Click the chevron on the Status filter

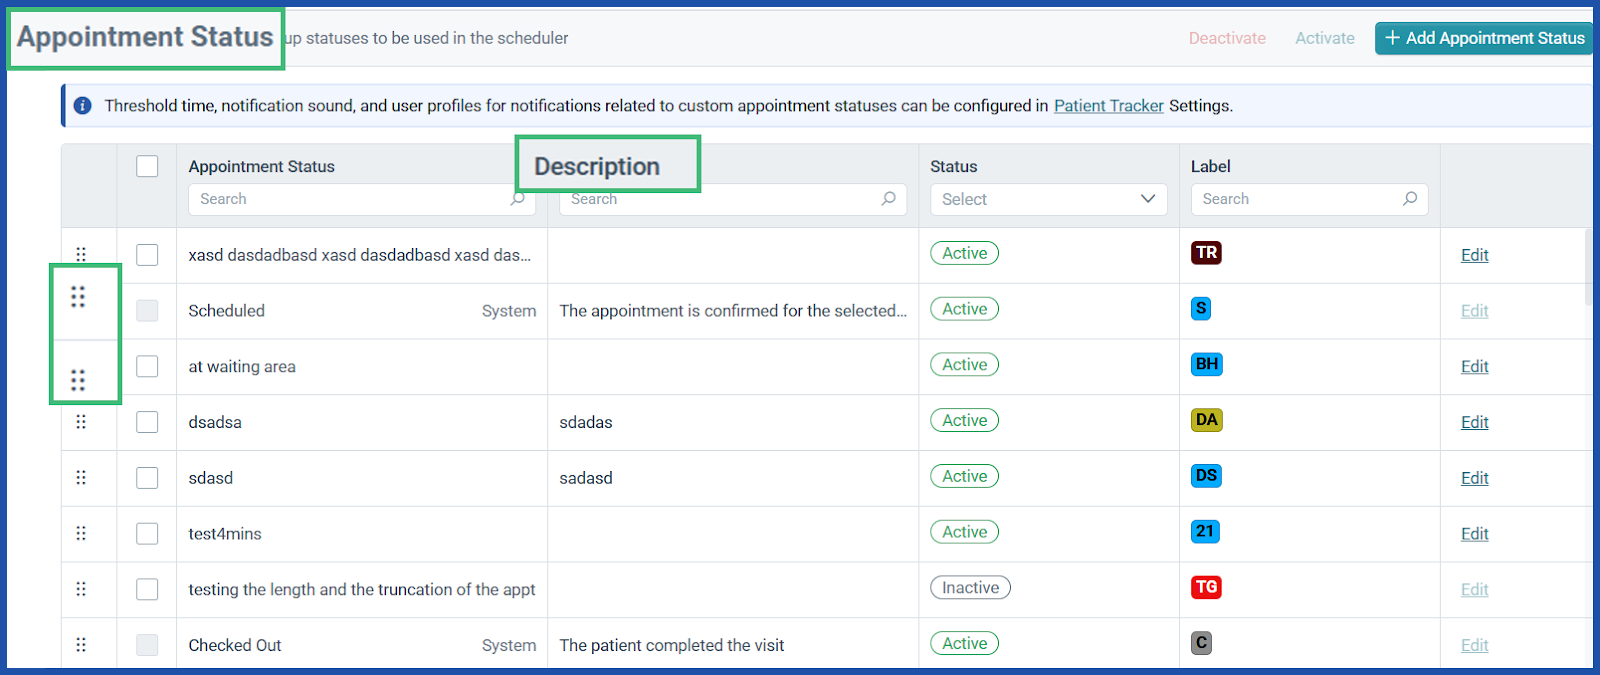pyautogui.click(x=1146, y=199)
